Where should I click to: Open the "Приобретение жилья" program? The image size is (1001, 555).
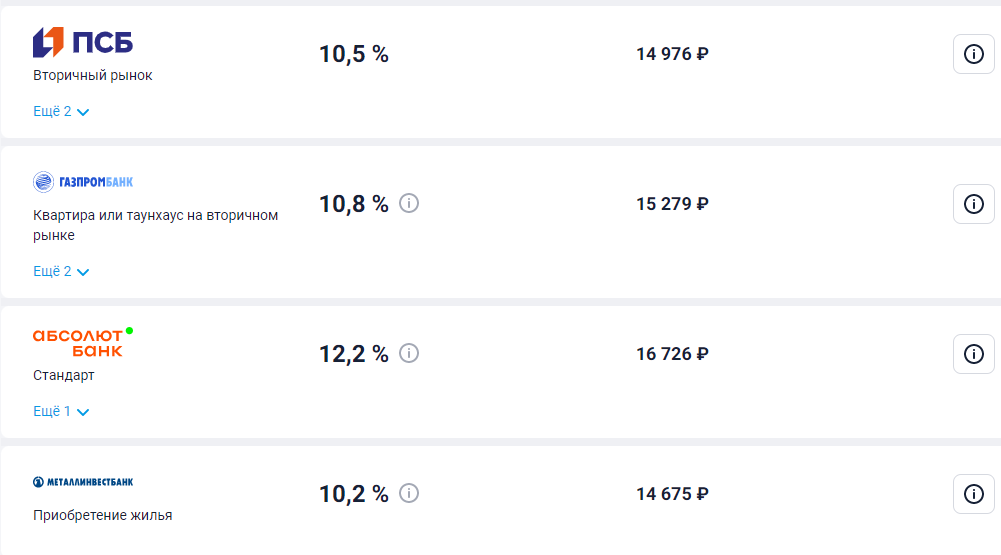pyautogui.click(x=103, y=515)
